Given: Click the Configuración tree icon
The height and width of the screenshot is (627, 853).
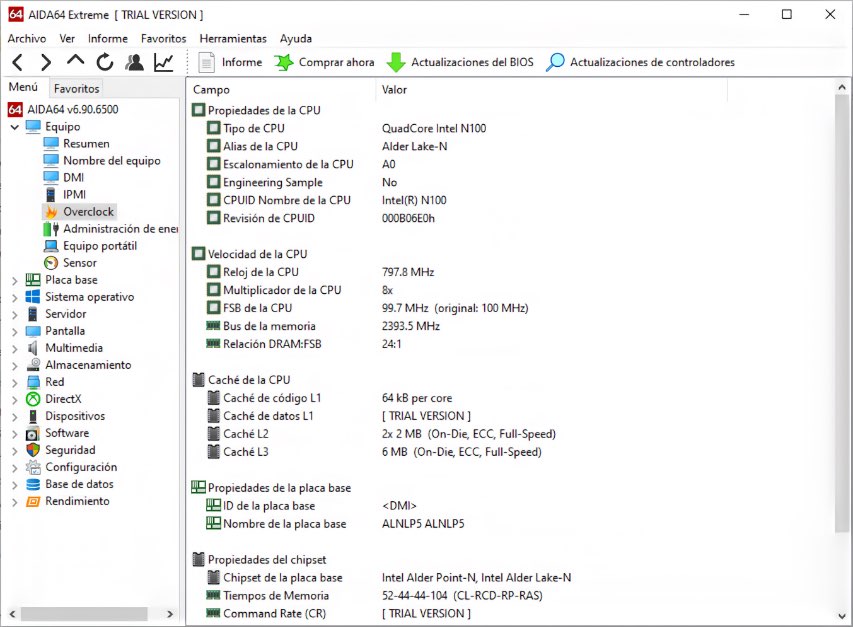Looking at the screenshot, I should 33,467.
